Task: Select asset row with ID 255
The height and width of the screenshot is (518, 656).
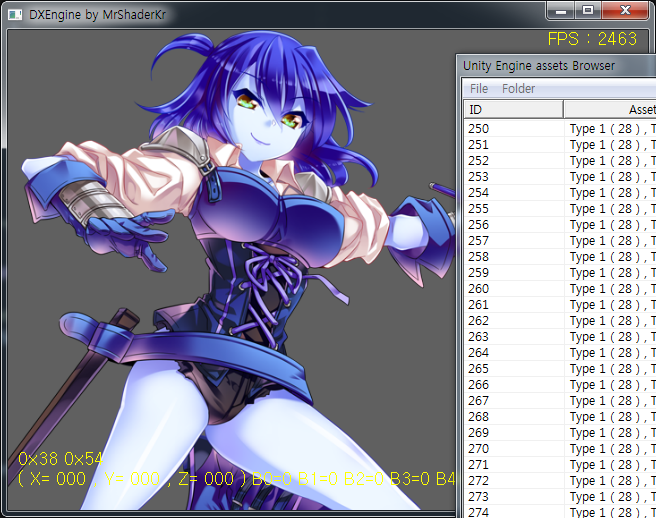Action: point(560,208)
